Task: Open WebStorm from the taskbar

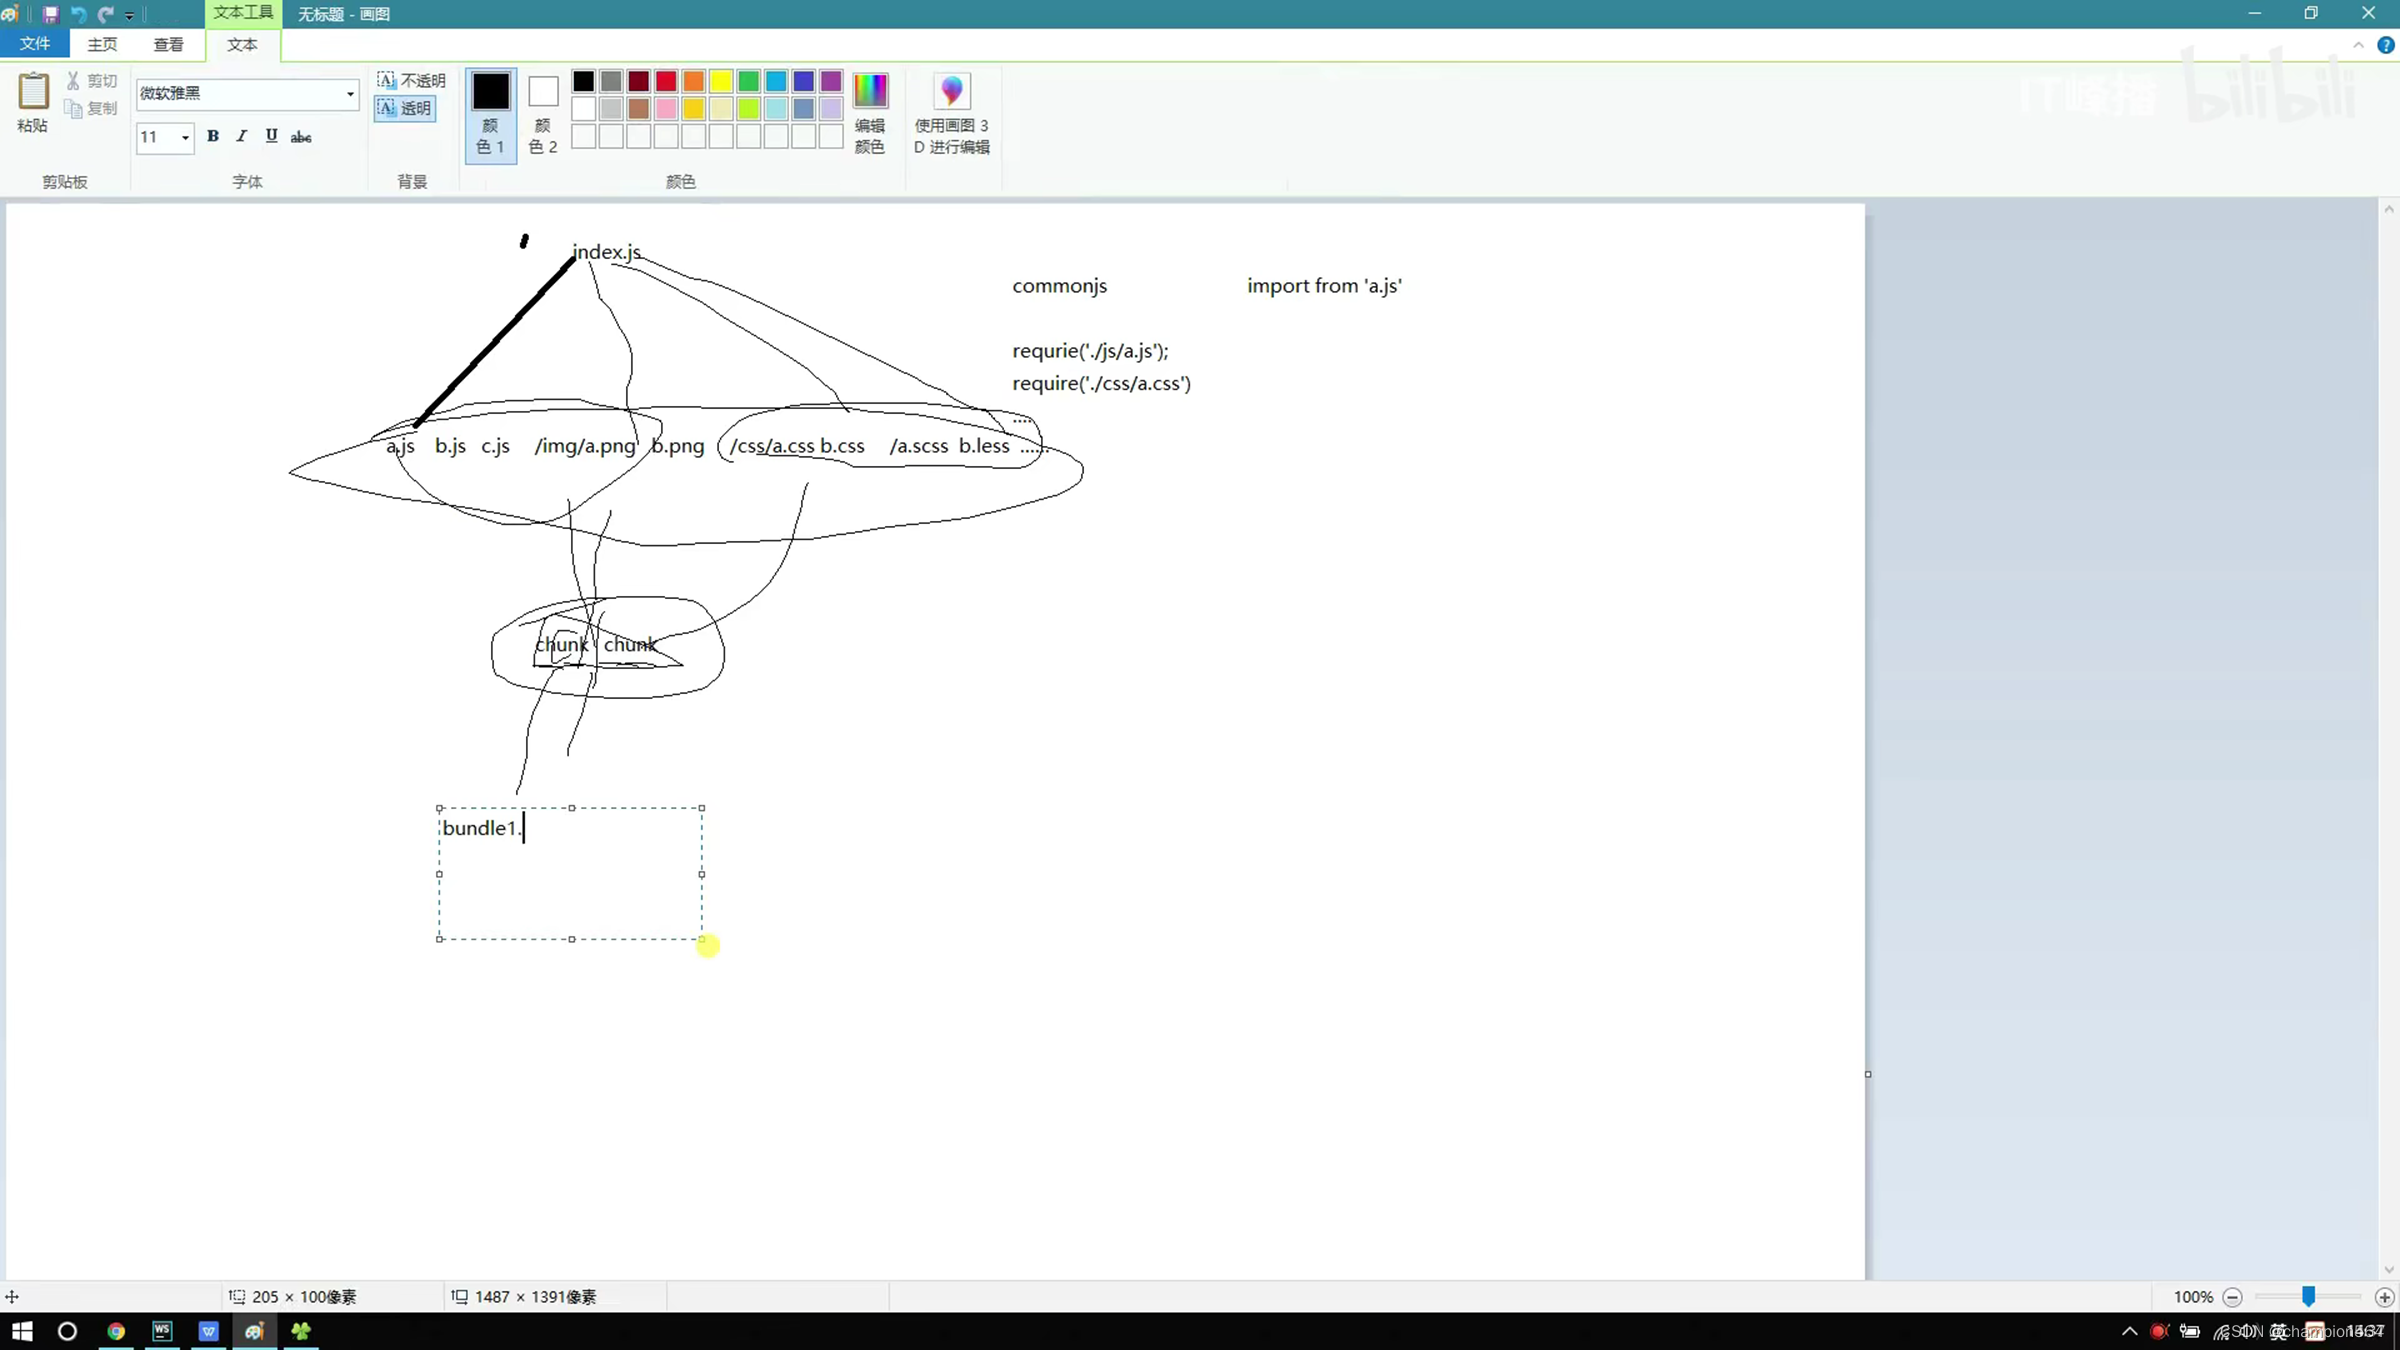Action: pyautogui.click(x=162, y=1331)
